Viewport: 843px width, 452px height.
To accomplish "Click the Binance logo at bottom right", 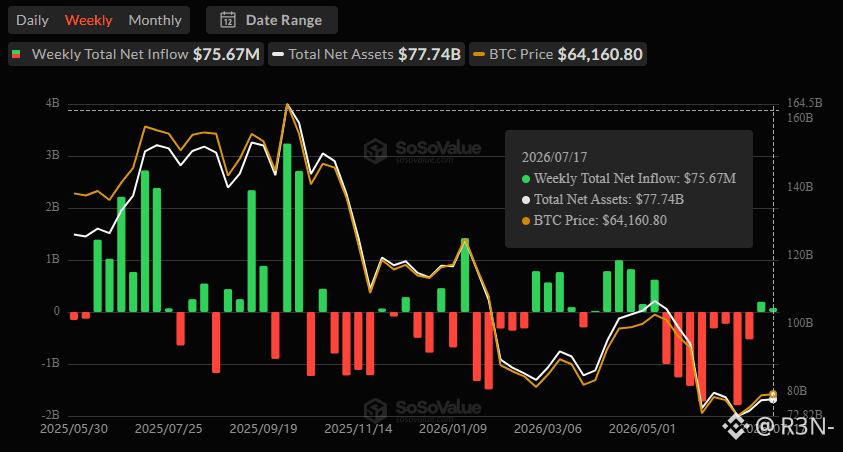I will pyautogui.click(x=733, y=427).
